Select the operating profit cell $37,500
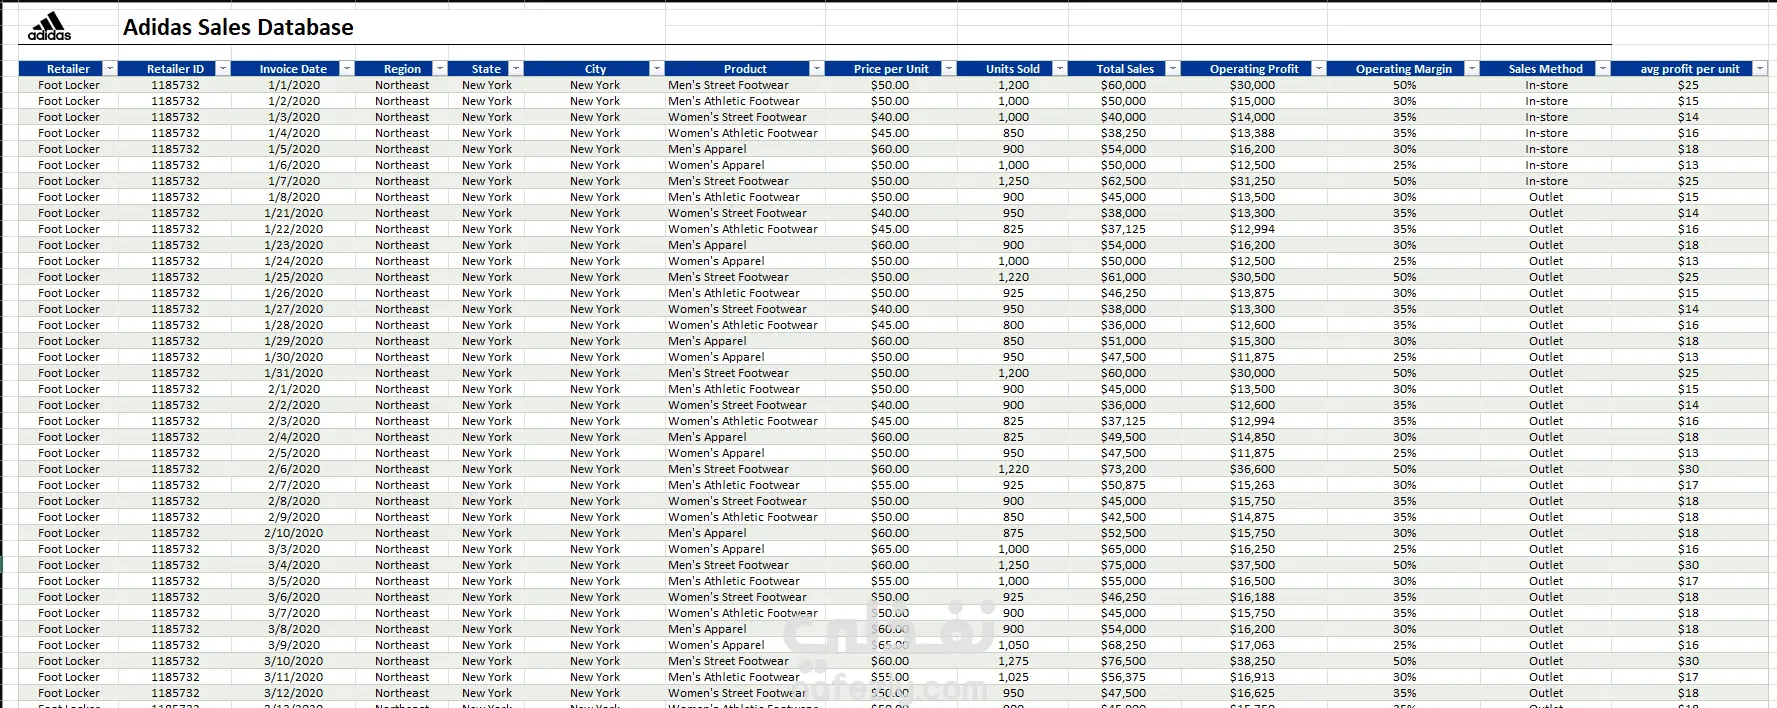Viewport: 1777px width, 708px height. [x=1253, y=565]
